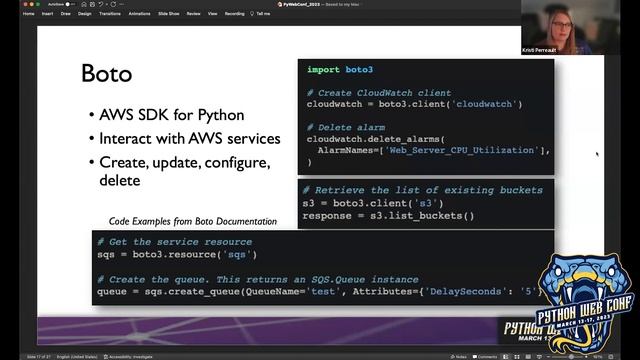Switch to the Design tab
The image size is (640, 360).
[84, 14]
